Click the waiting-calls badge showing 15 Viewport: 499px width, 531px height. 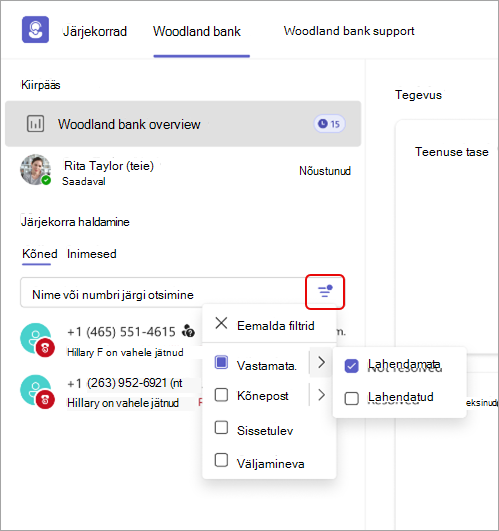tap(329, 124)
